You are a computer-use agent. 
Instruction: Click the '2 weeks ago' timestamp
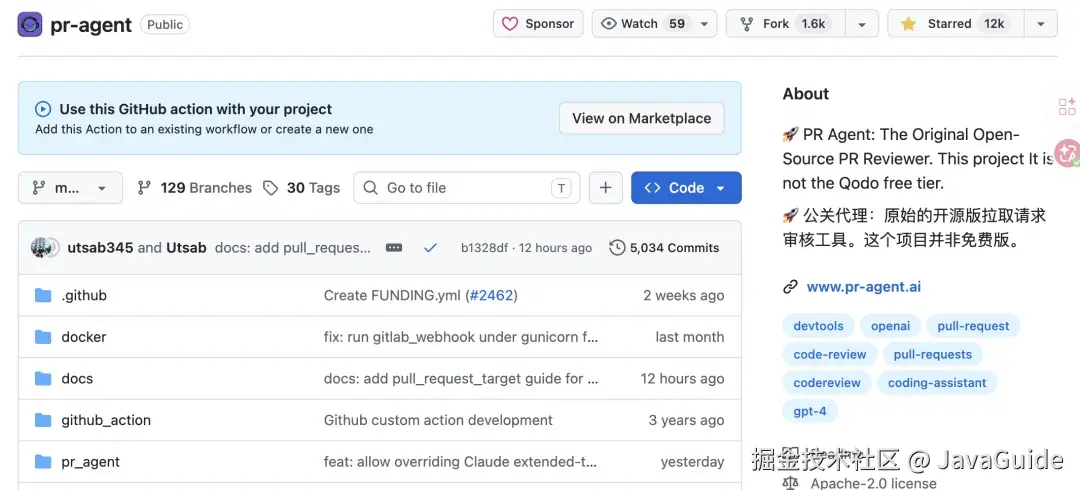tap(683, 295)
